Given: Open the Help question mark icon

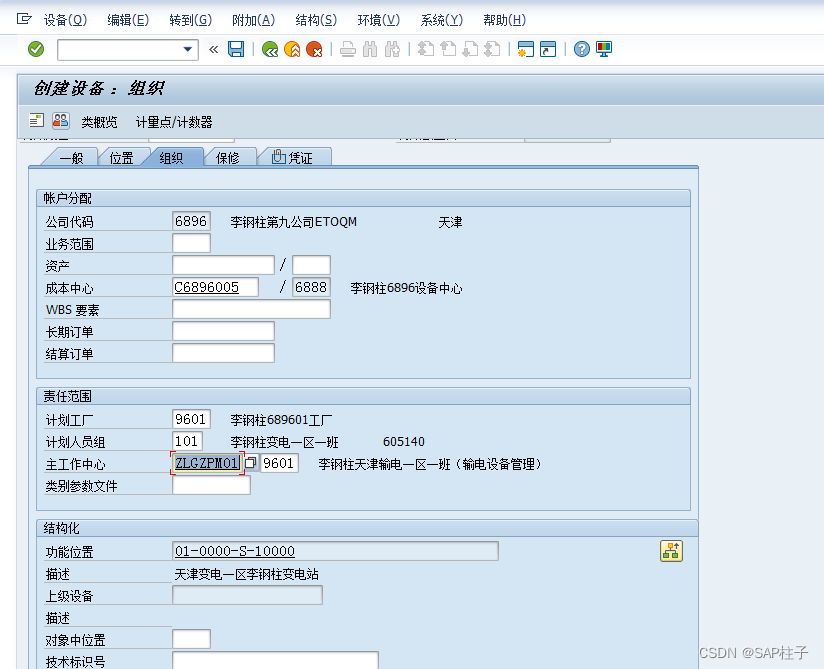Looking at the screenshot, I should click(x=582, y=49).
